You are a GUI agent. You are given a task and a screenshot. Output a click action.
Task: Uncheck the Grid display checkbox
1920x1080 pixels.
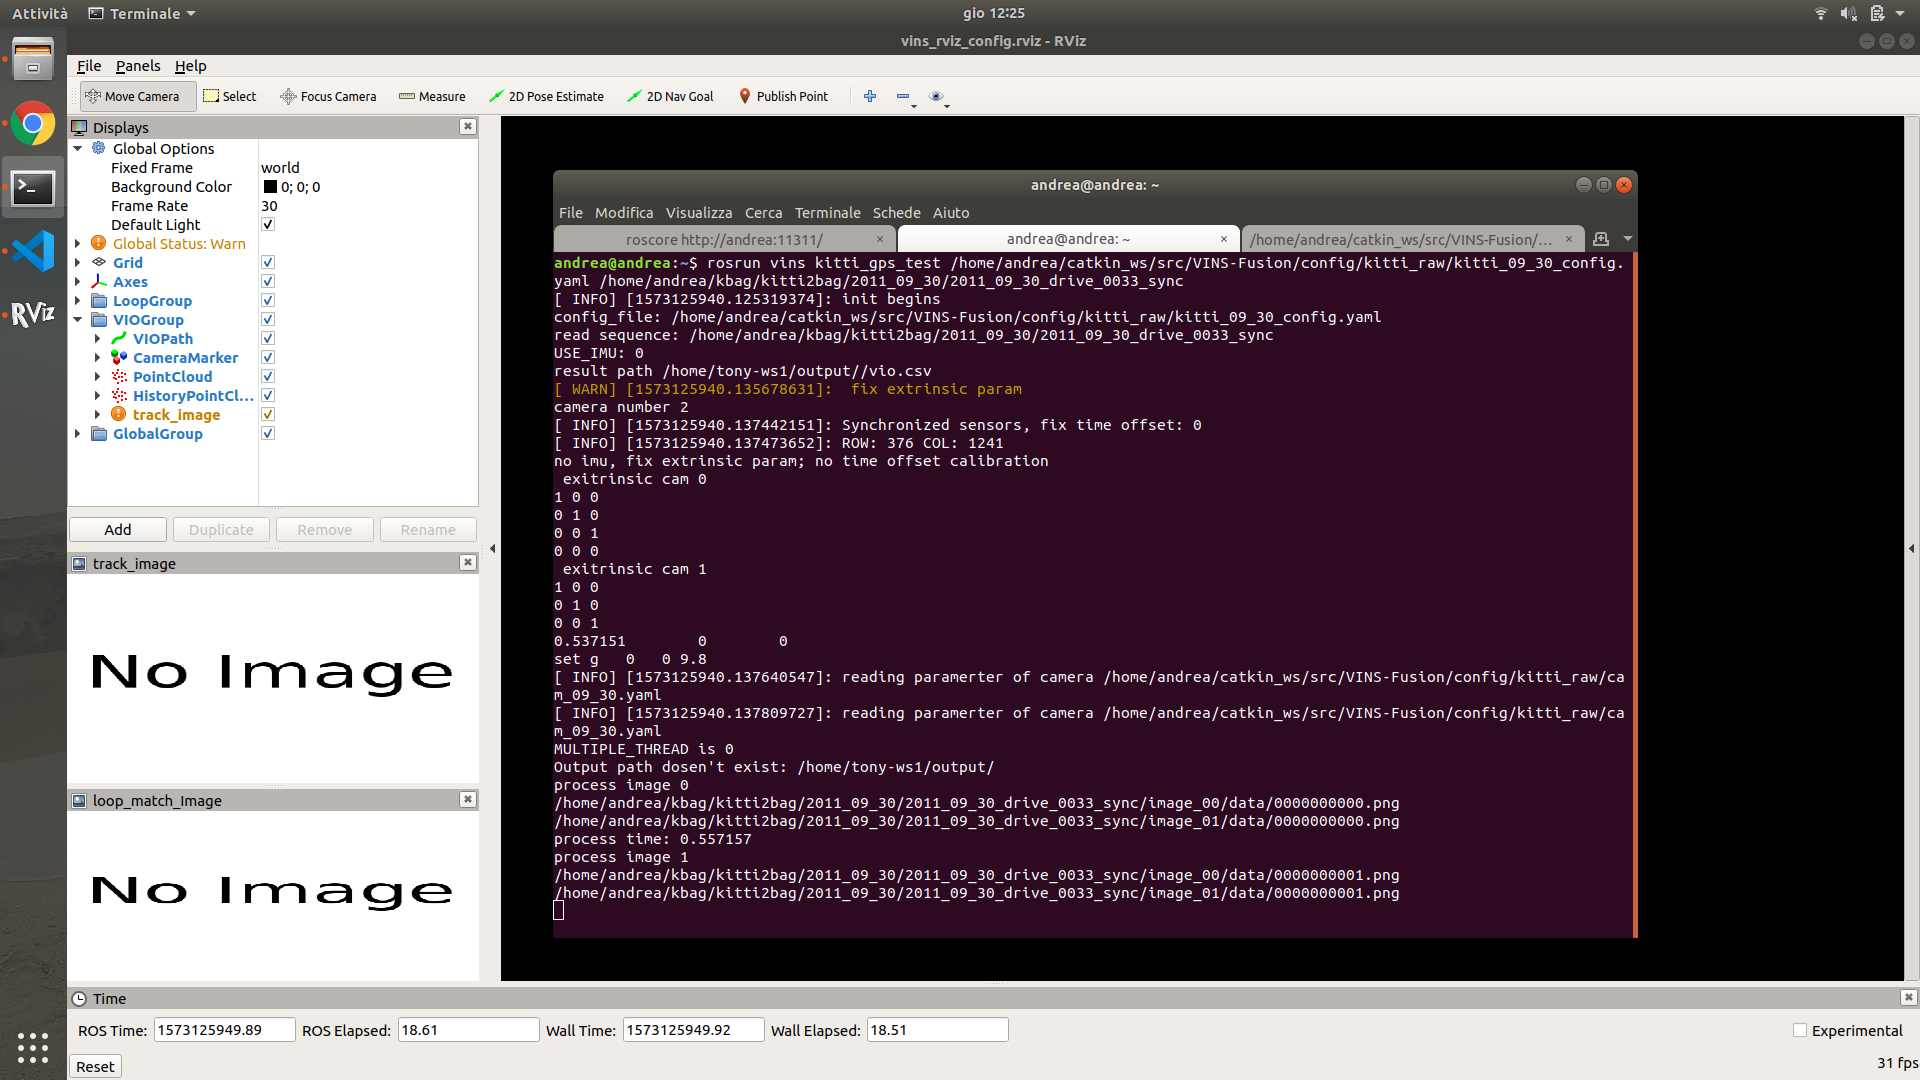click(x=267, y=262)
